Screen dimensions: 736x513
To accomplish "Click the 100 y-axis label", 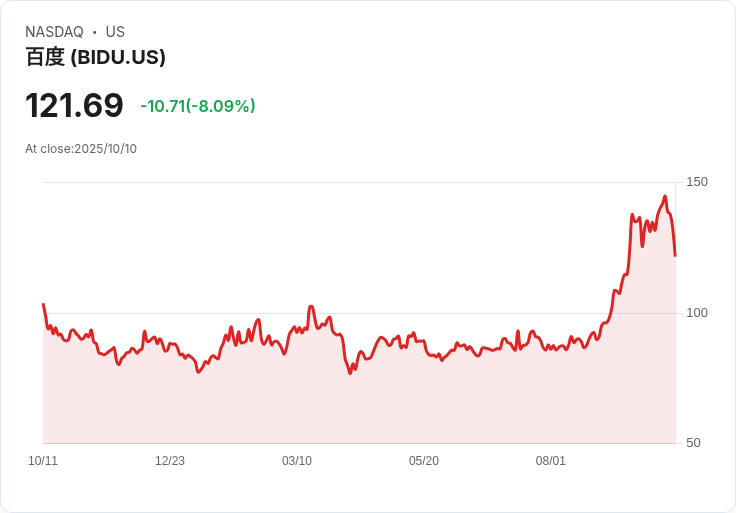I will (697, 313).
